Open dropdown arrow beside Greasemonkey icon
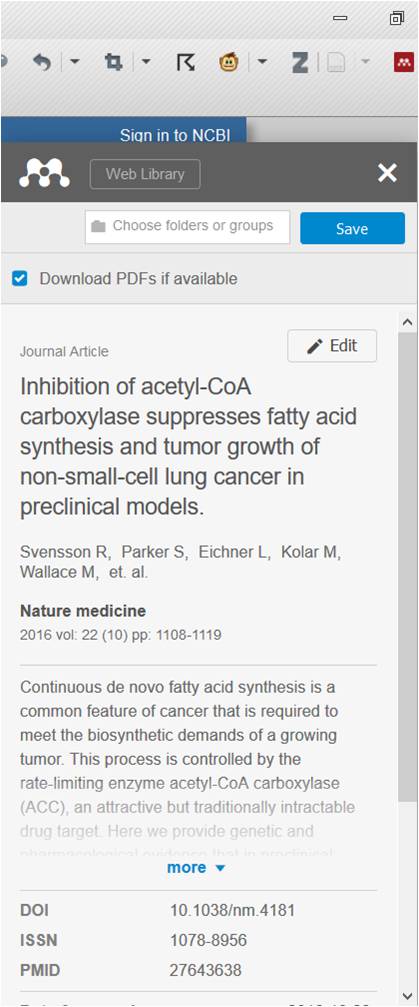The height and width of the screenshot is (1007, 419). coord(262,62)
